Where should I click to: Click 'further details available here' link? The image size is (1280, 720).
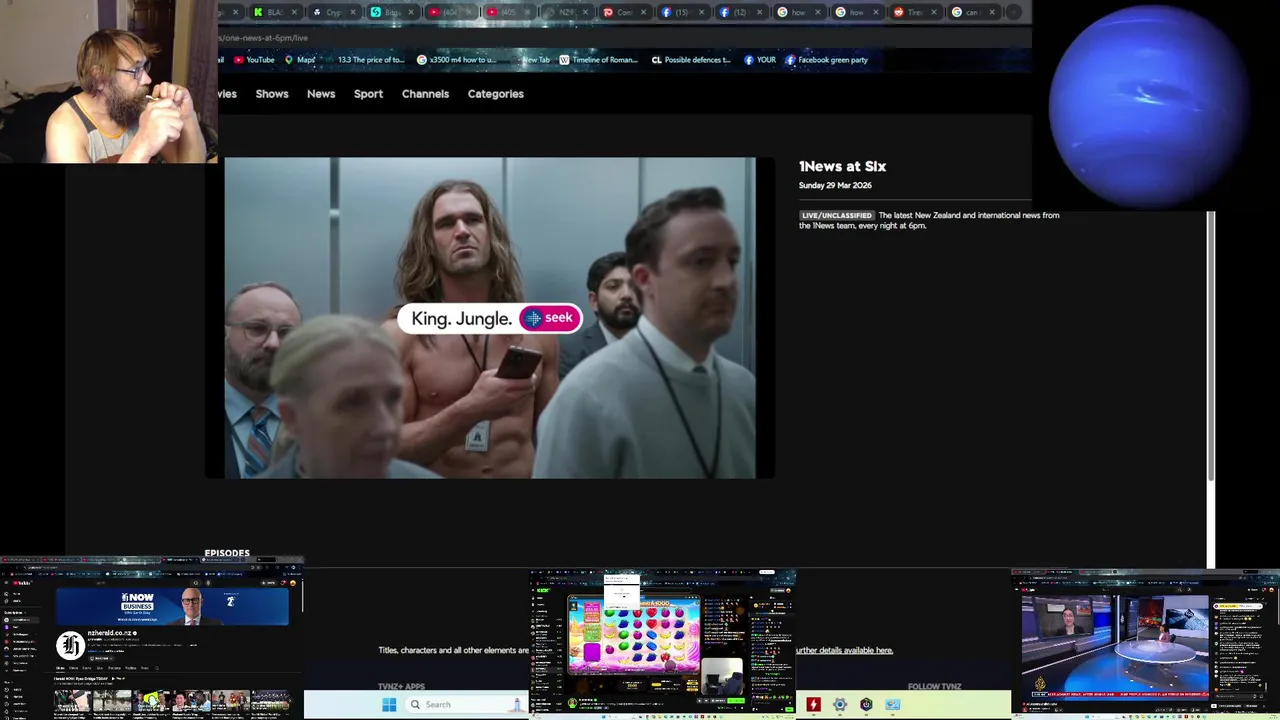point(844,650)
